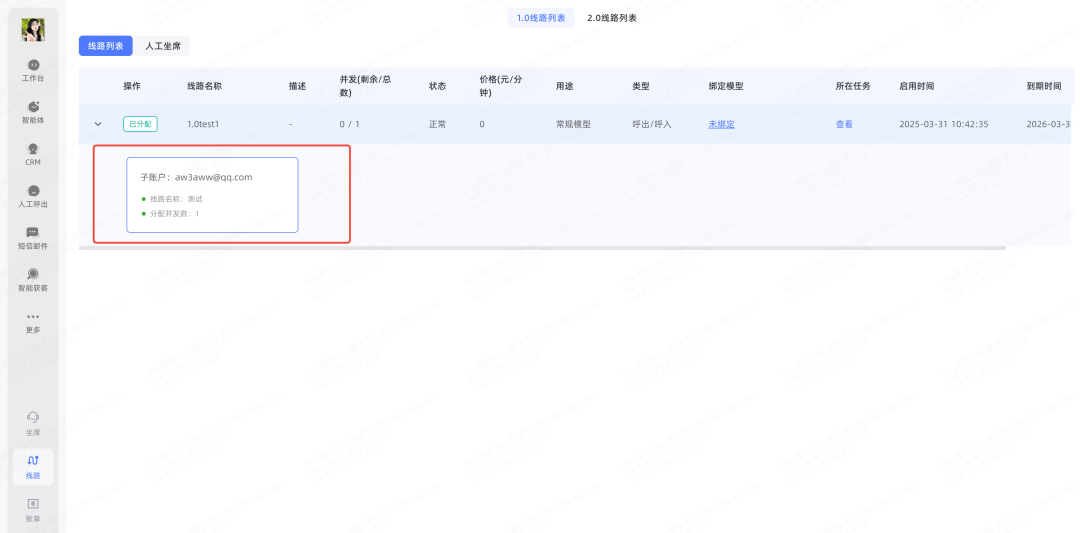Select 线路 lines sidebar icon
The width and height of the screenshot is (1080, 533).
click(33, 466)
